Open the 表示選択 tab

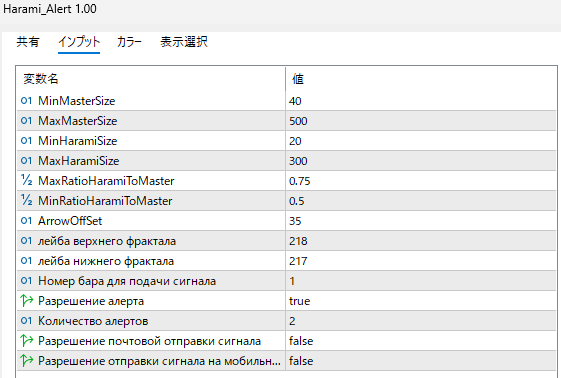click(184, 42)
